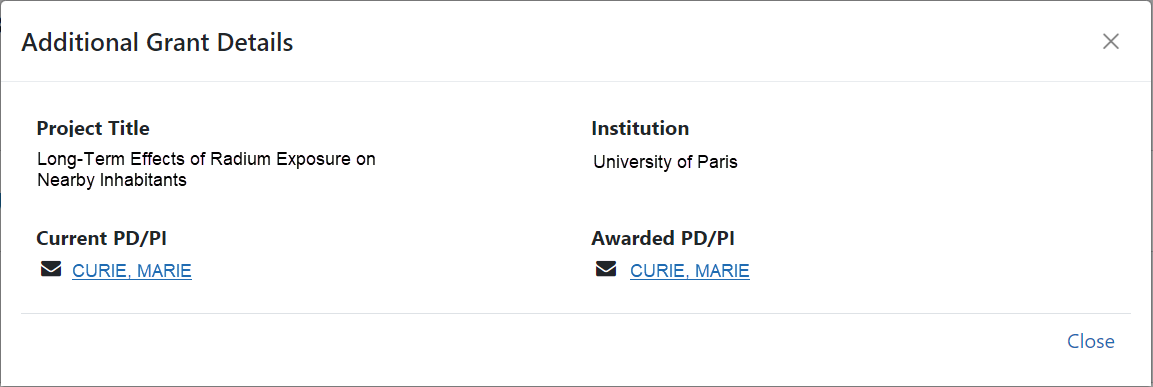This screenshot has width=1153, height=387.
Task: Click the envelope icon beside Current PD/PI name
Action: point(51,270)
